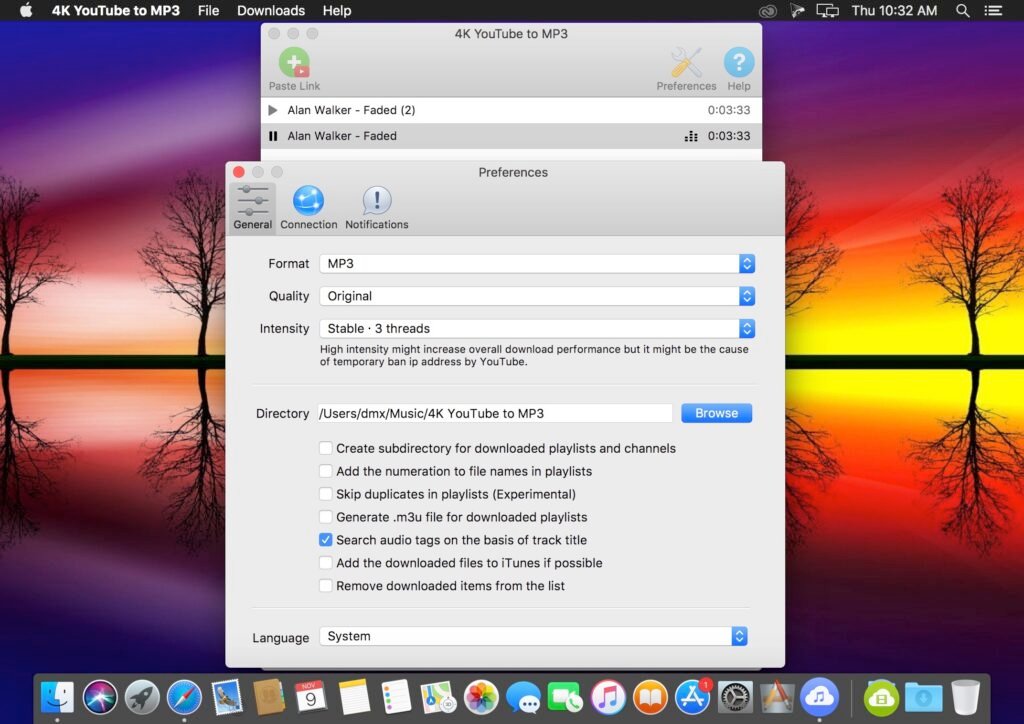Click the Paste Link button
Viewport: 1024px width, 724px height.
(293, 70)
